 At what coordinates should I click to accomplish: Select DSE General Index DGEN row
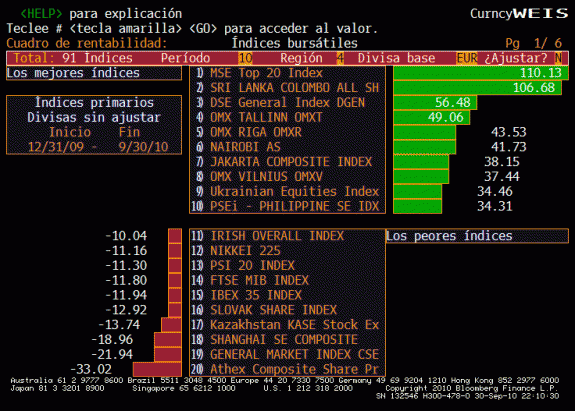(288, 102)
